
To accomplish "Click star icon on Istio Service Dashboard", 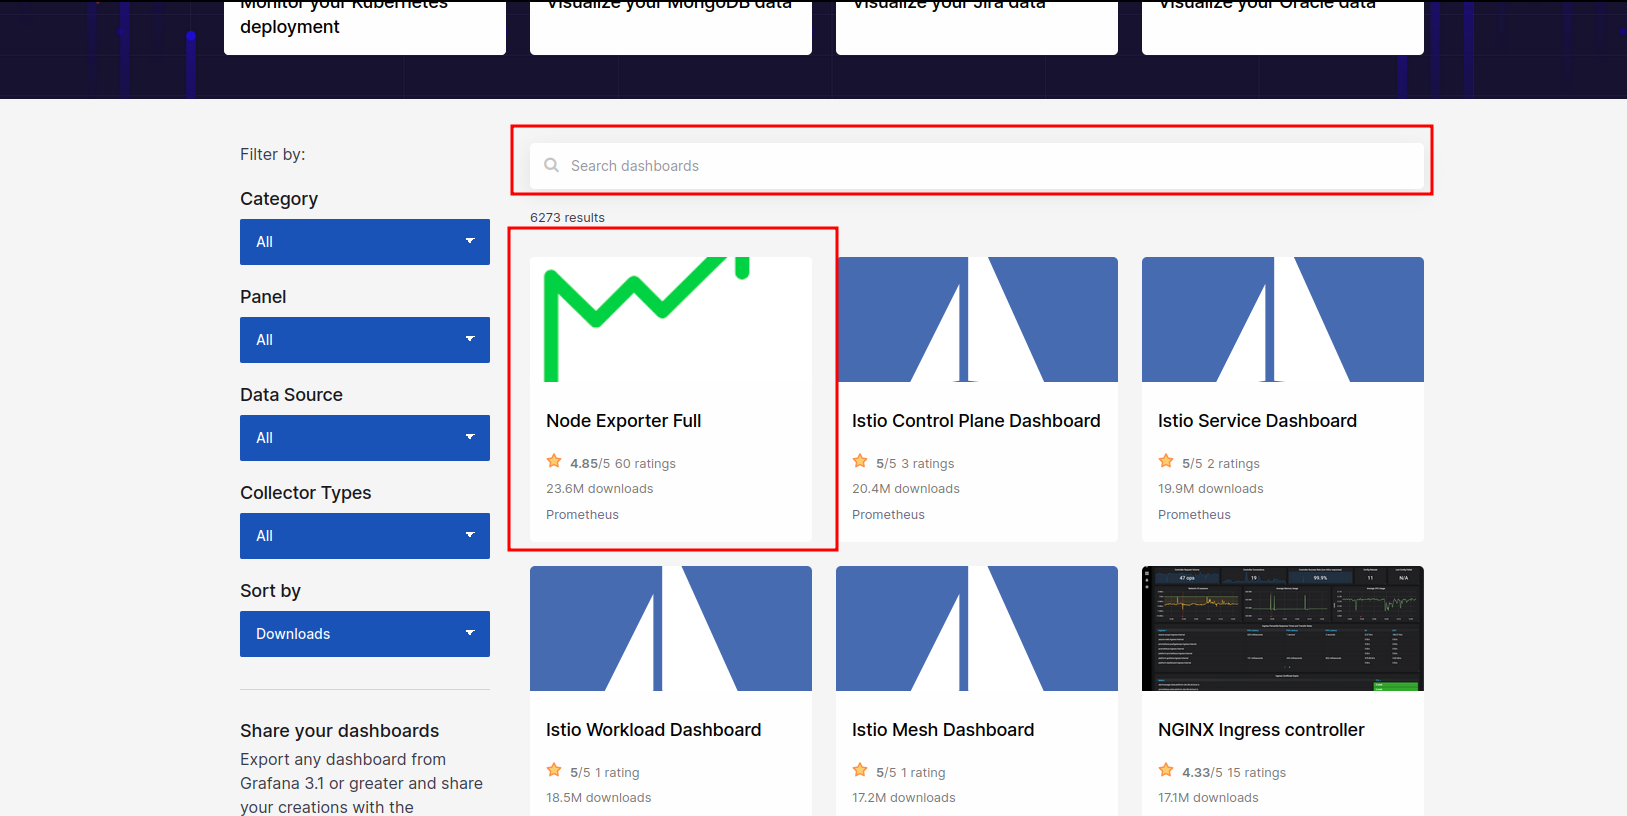I will click(1166, 461).
